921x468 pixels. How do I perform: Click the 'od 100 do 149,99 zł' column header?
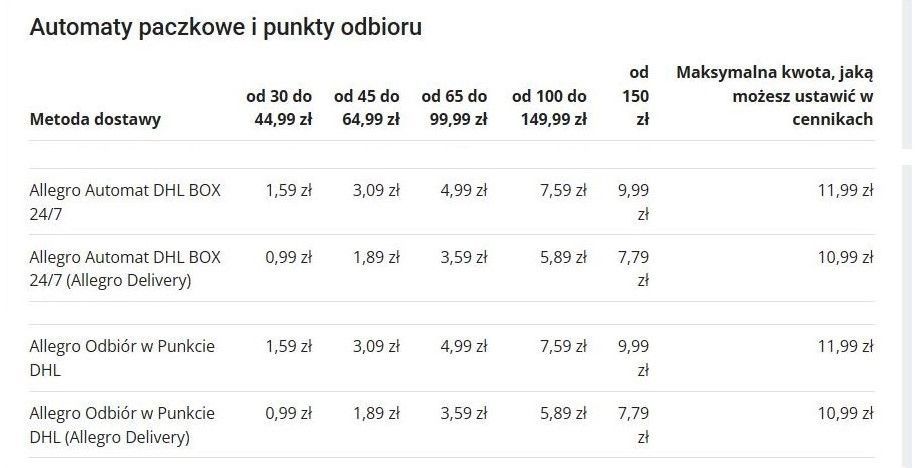click(549, 107)
